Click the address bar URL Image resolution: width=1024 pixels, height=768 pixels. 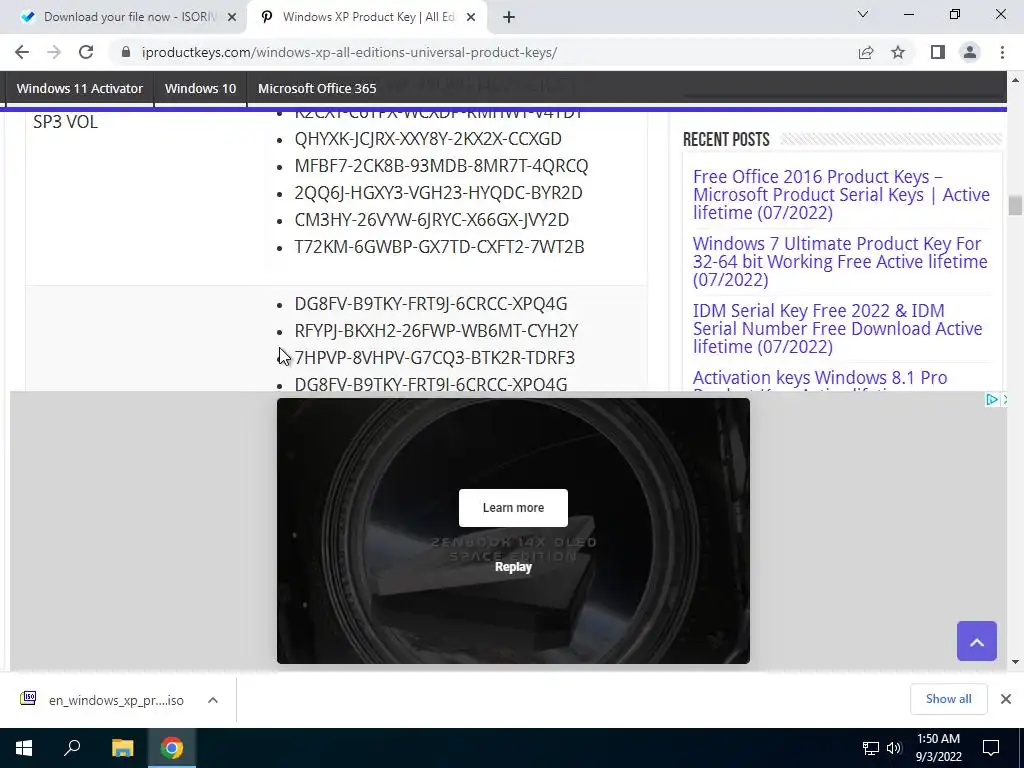click(349, 52)
